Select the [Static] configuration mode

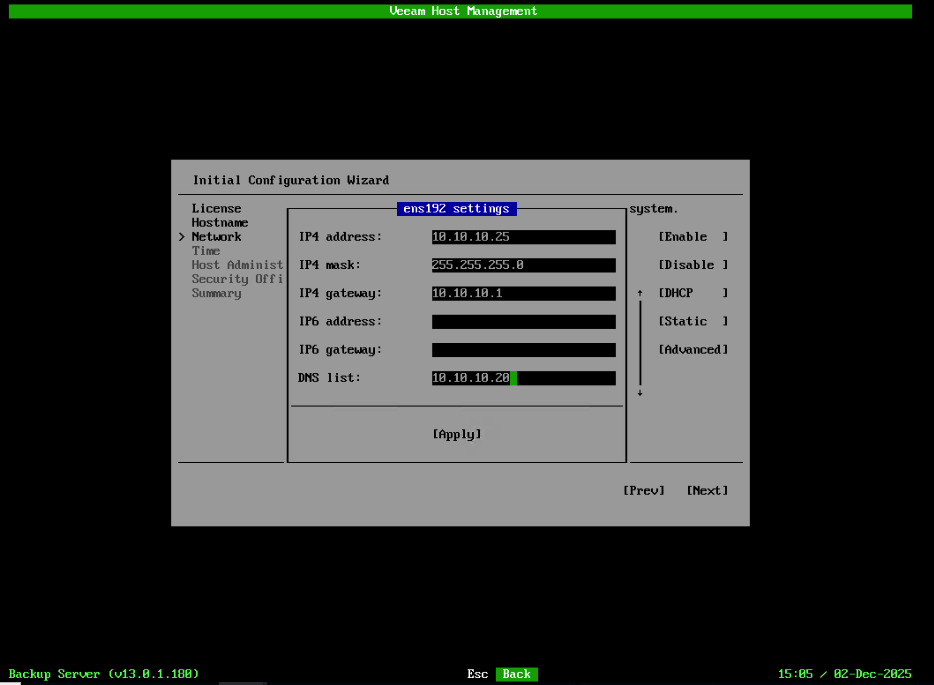693,320
